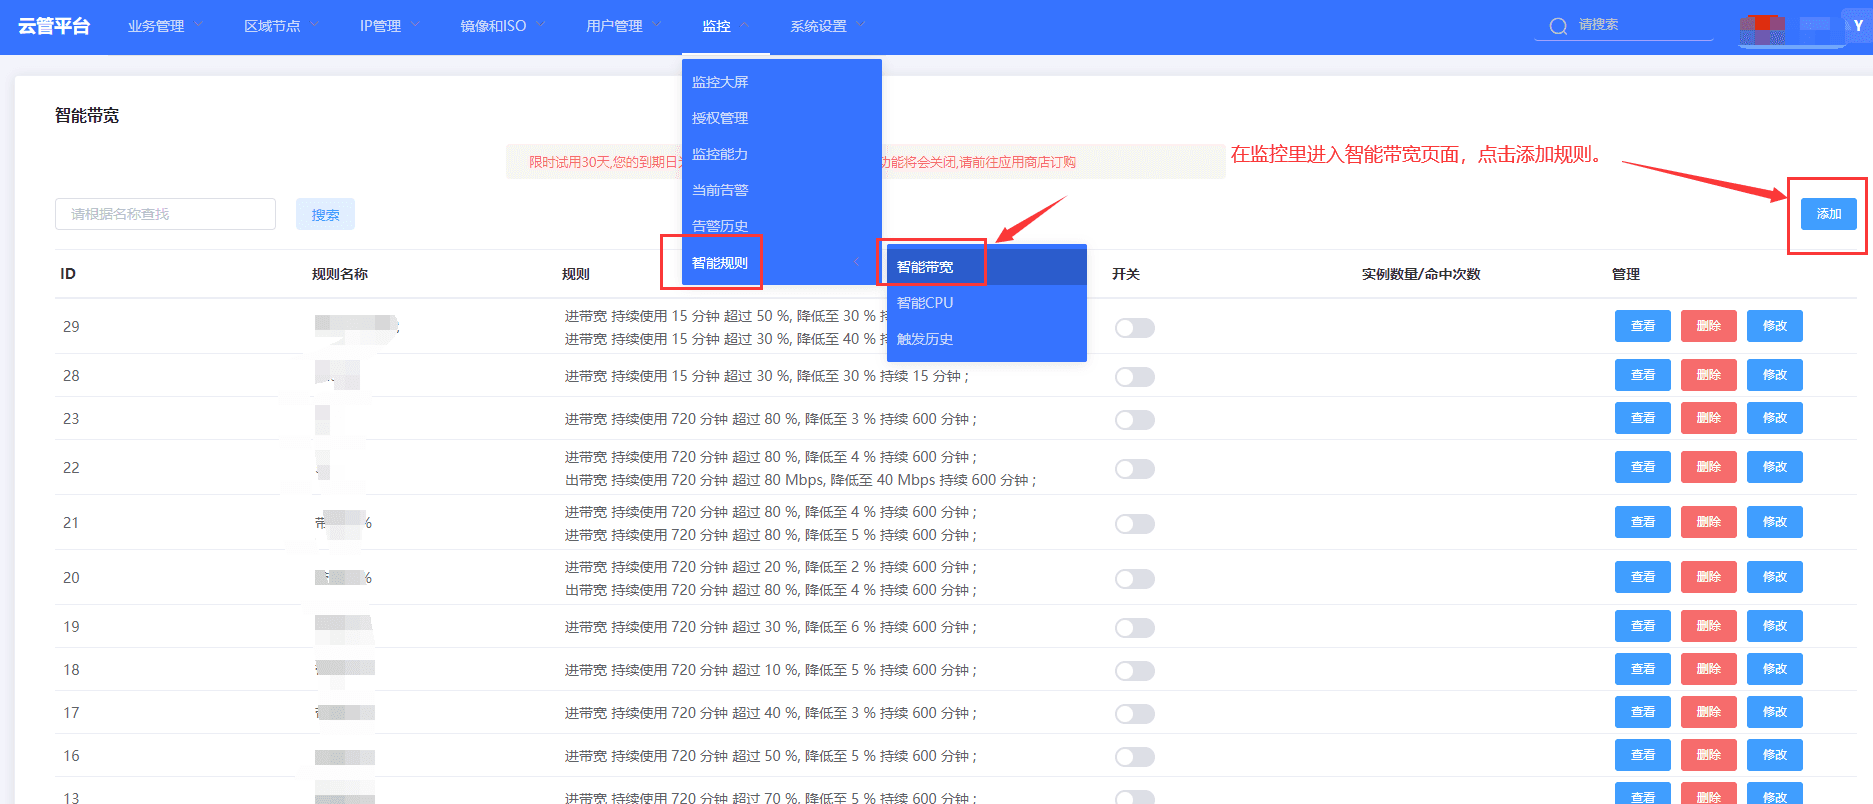This screenshot has width=1873, height=804.
Task: Expand the 区域节点 menu
Action: [x=281, y=26]
